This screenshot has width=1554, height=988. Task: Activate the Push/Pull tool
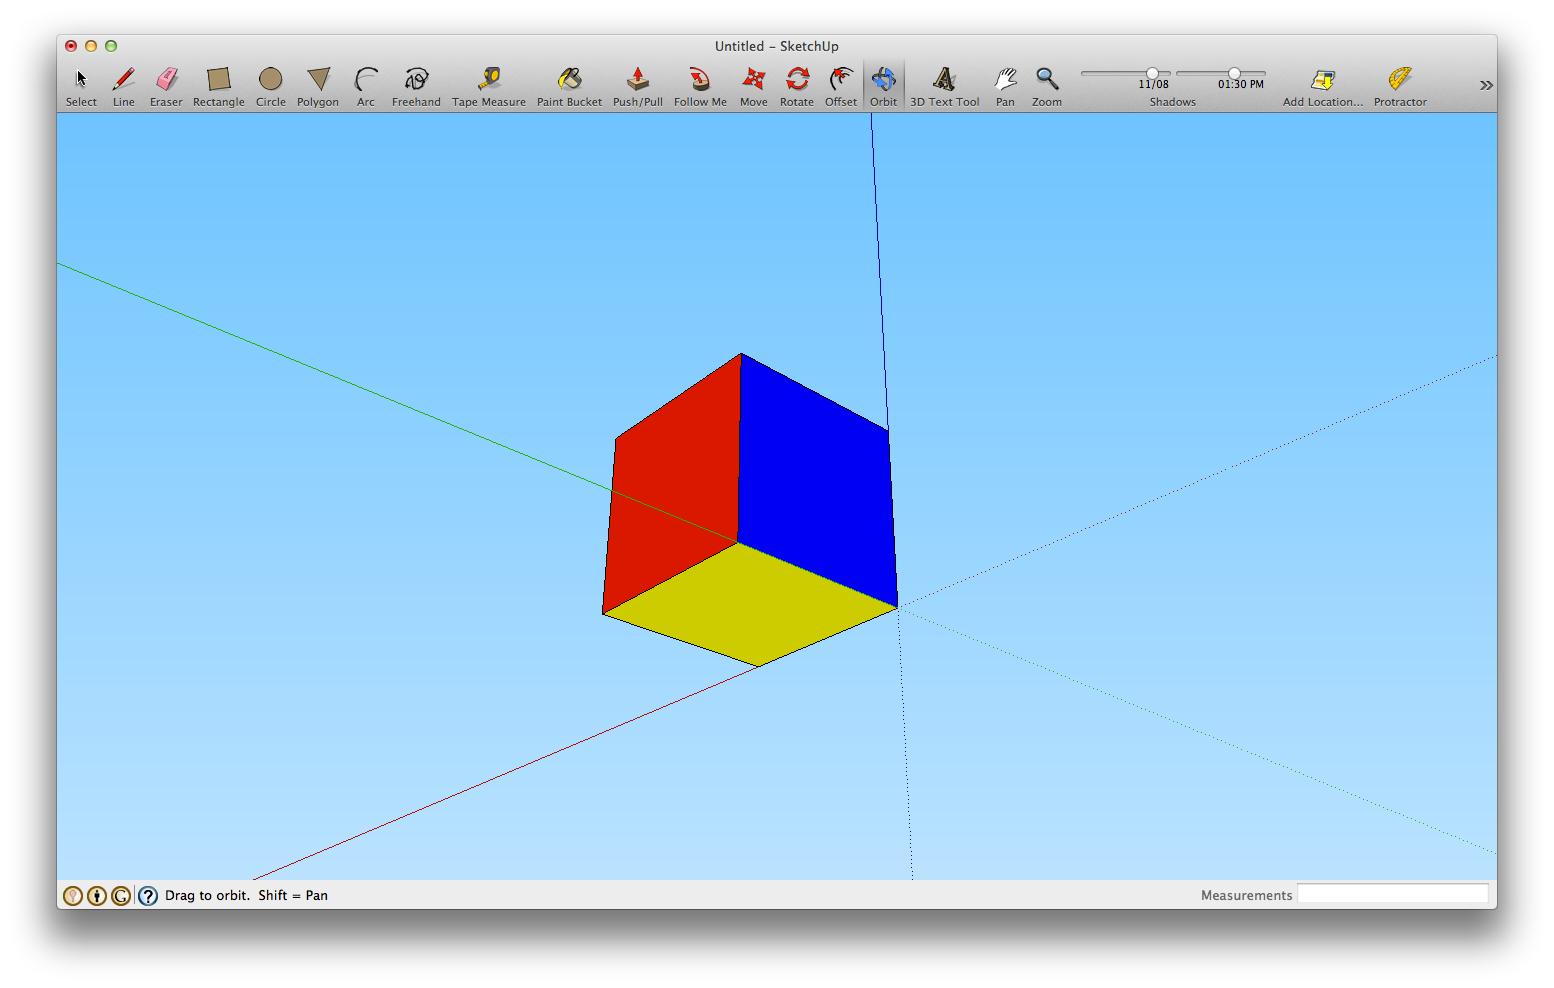pos(637,80)
